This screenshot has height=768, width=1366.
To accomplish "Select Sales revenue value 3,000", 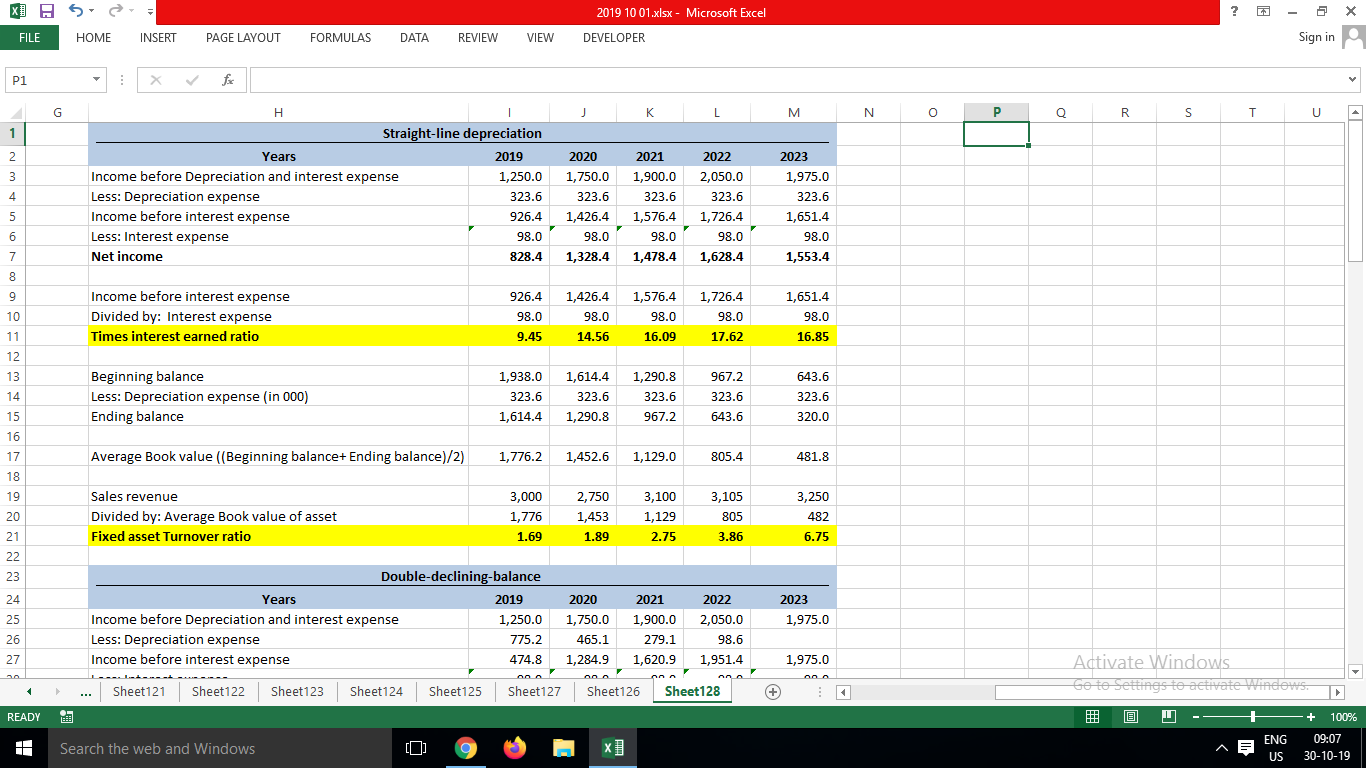I will 507,496.
